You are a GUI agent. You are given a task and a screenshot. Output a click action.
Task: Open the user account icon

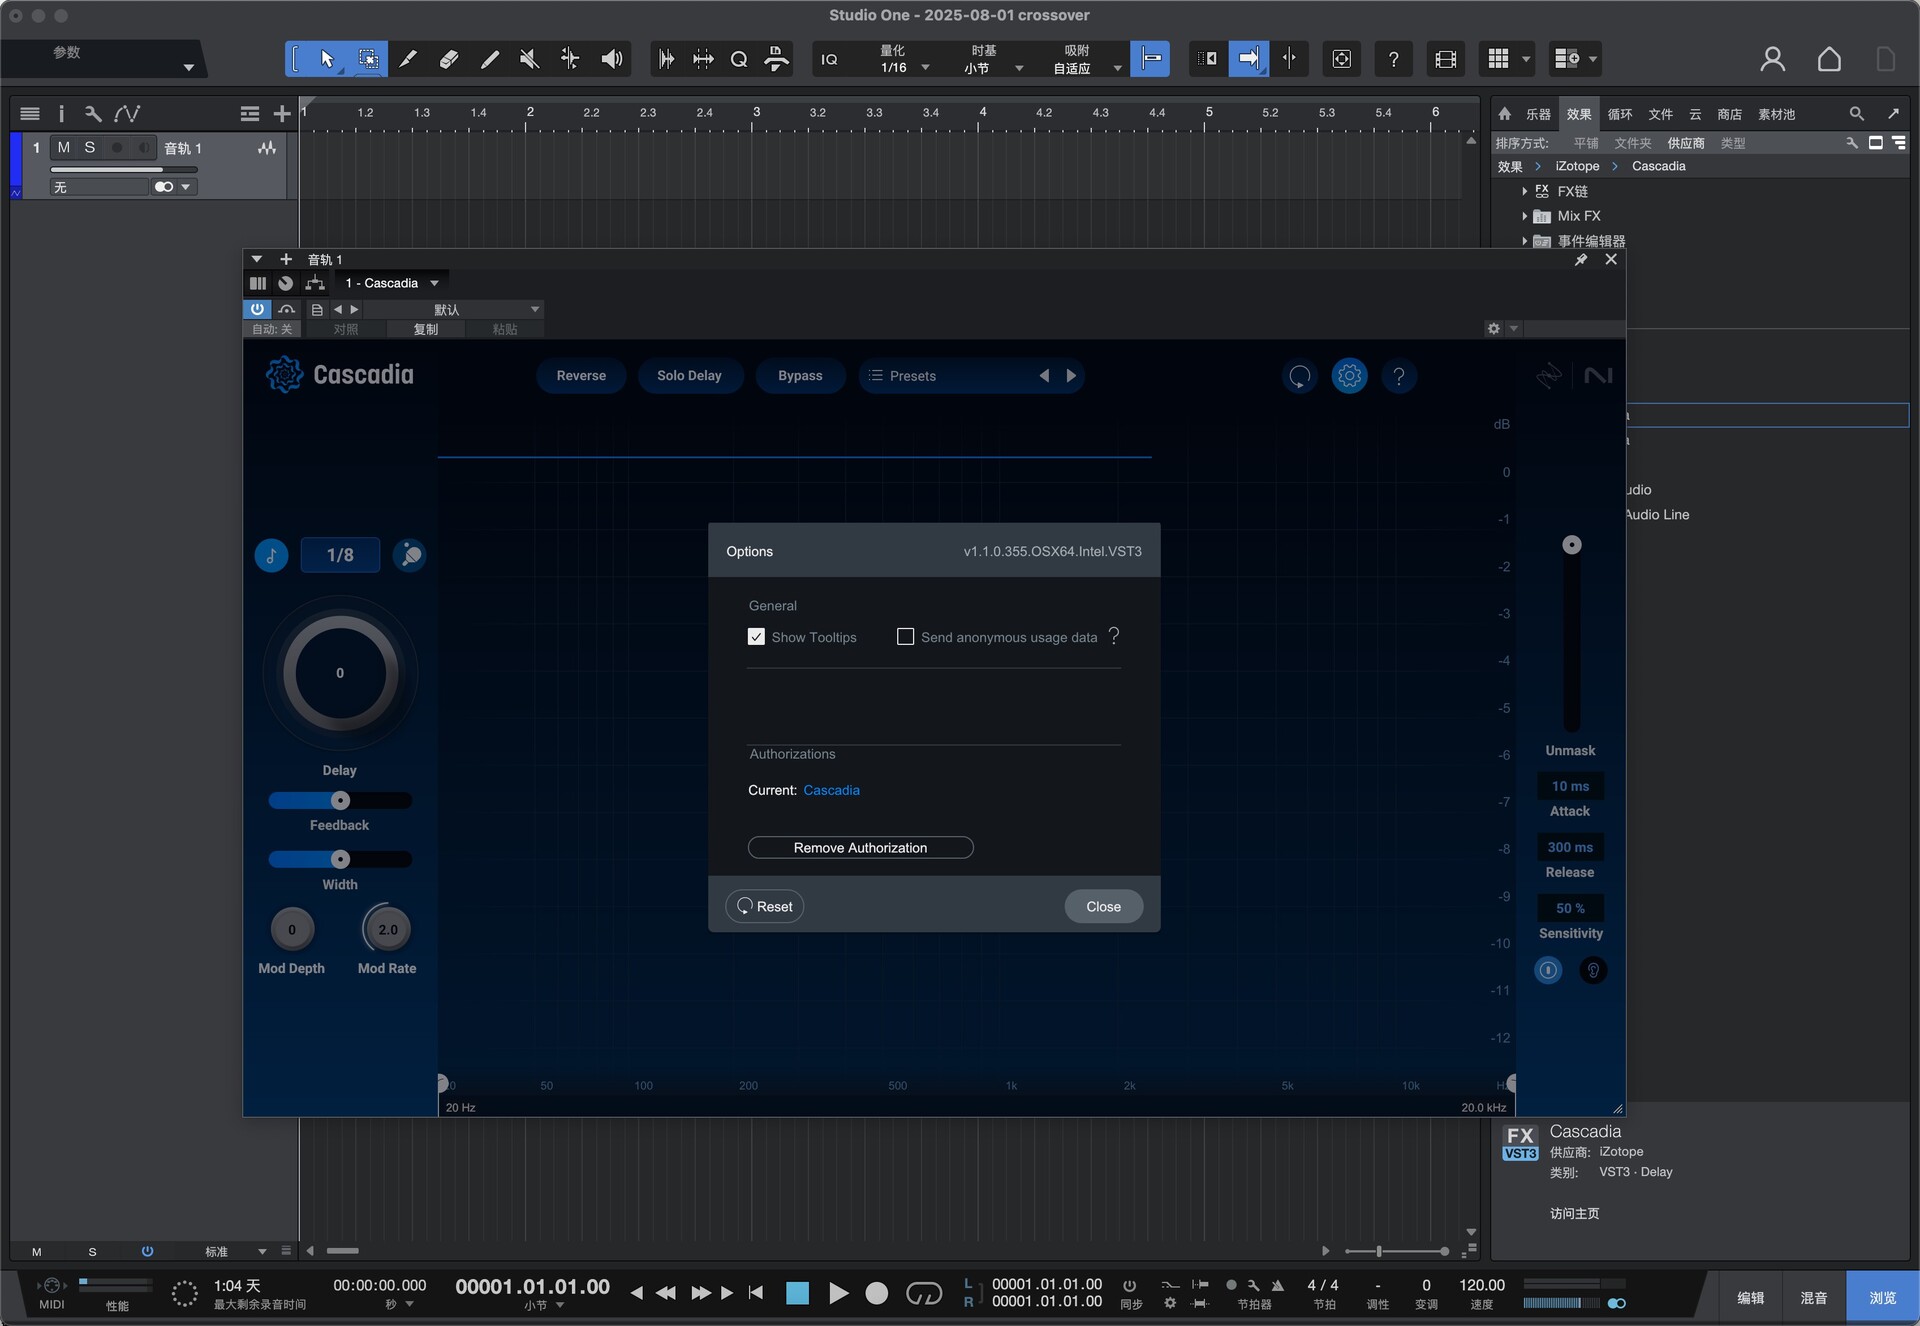coord(1772,59)
